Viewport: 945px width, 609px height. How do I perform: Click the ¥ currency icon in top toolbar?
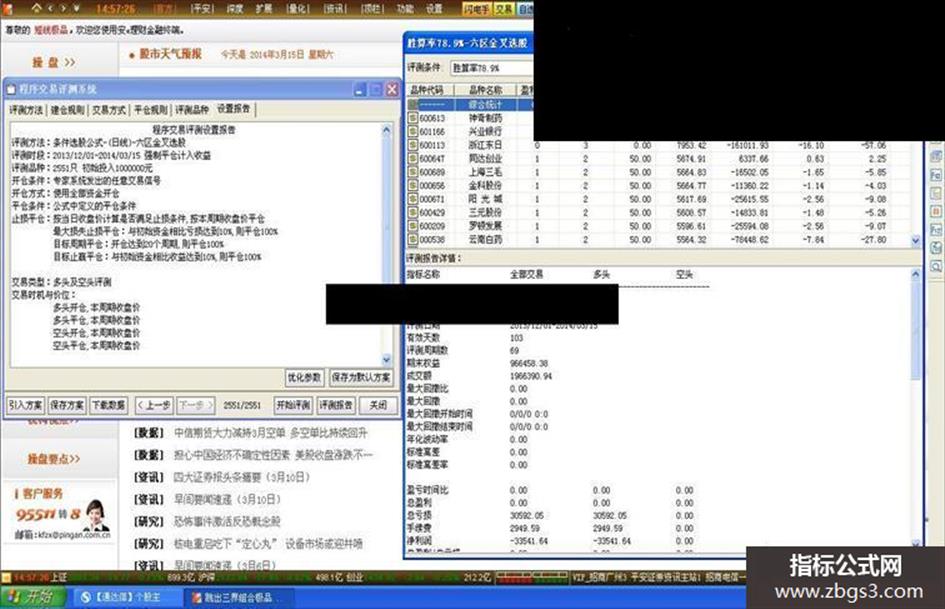pyautogui.click(x=77, y=8)
